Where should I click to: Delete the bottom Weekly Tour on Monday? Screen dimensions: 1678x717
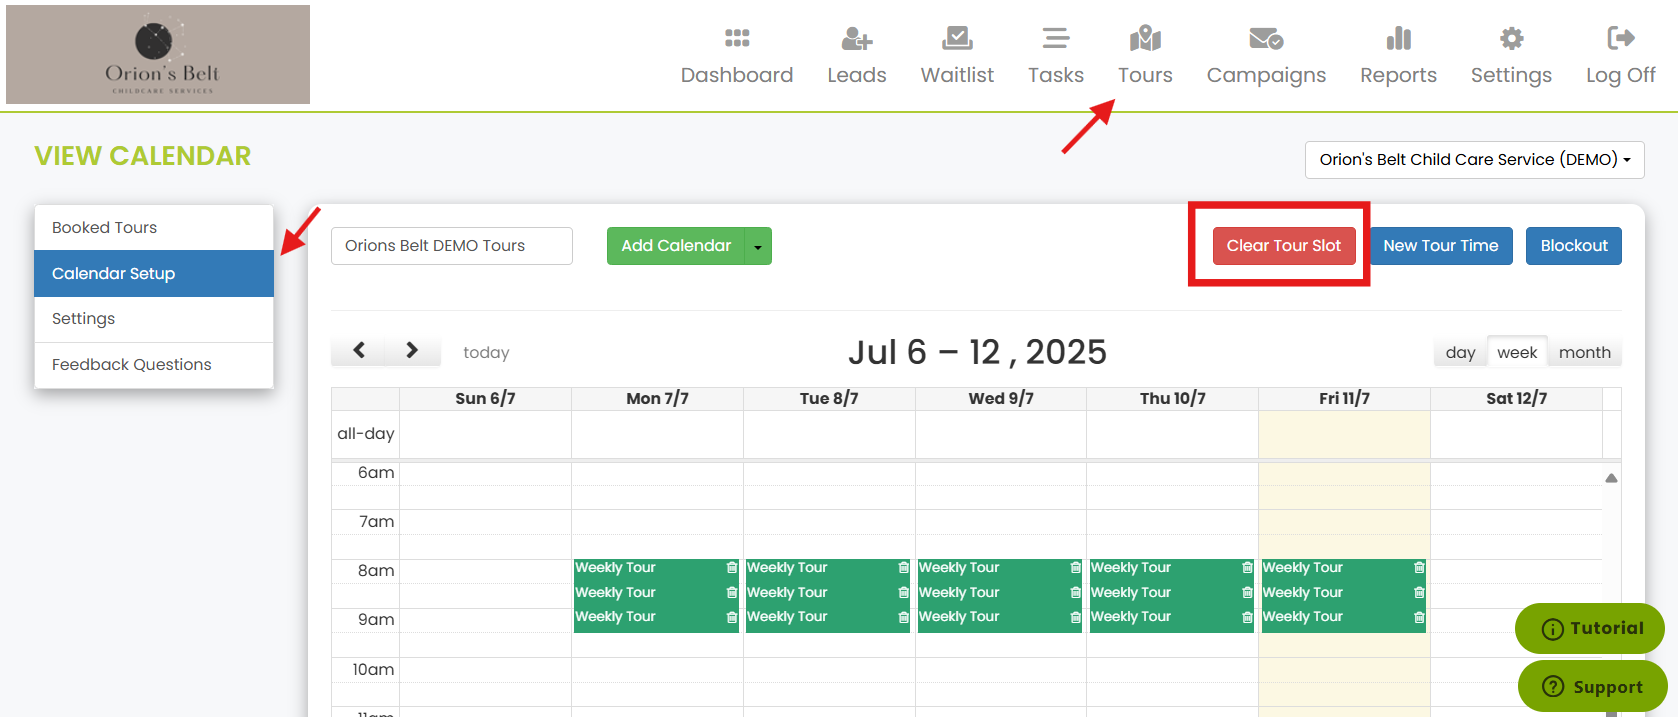click(731, 618)
